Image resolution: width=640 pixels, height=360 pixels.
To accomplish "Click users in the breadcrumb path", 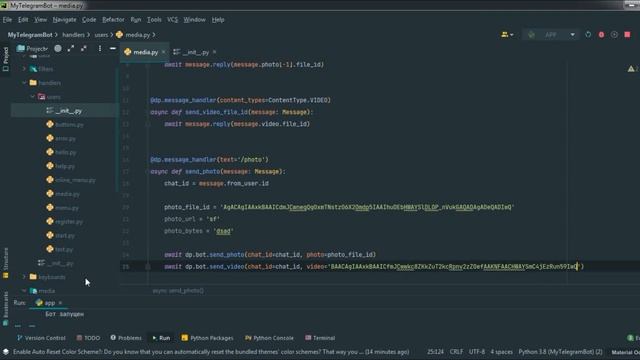I will click(x=101, y=35).
